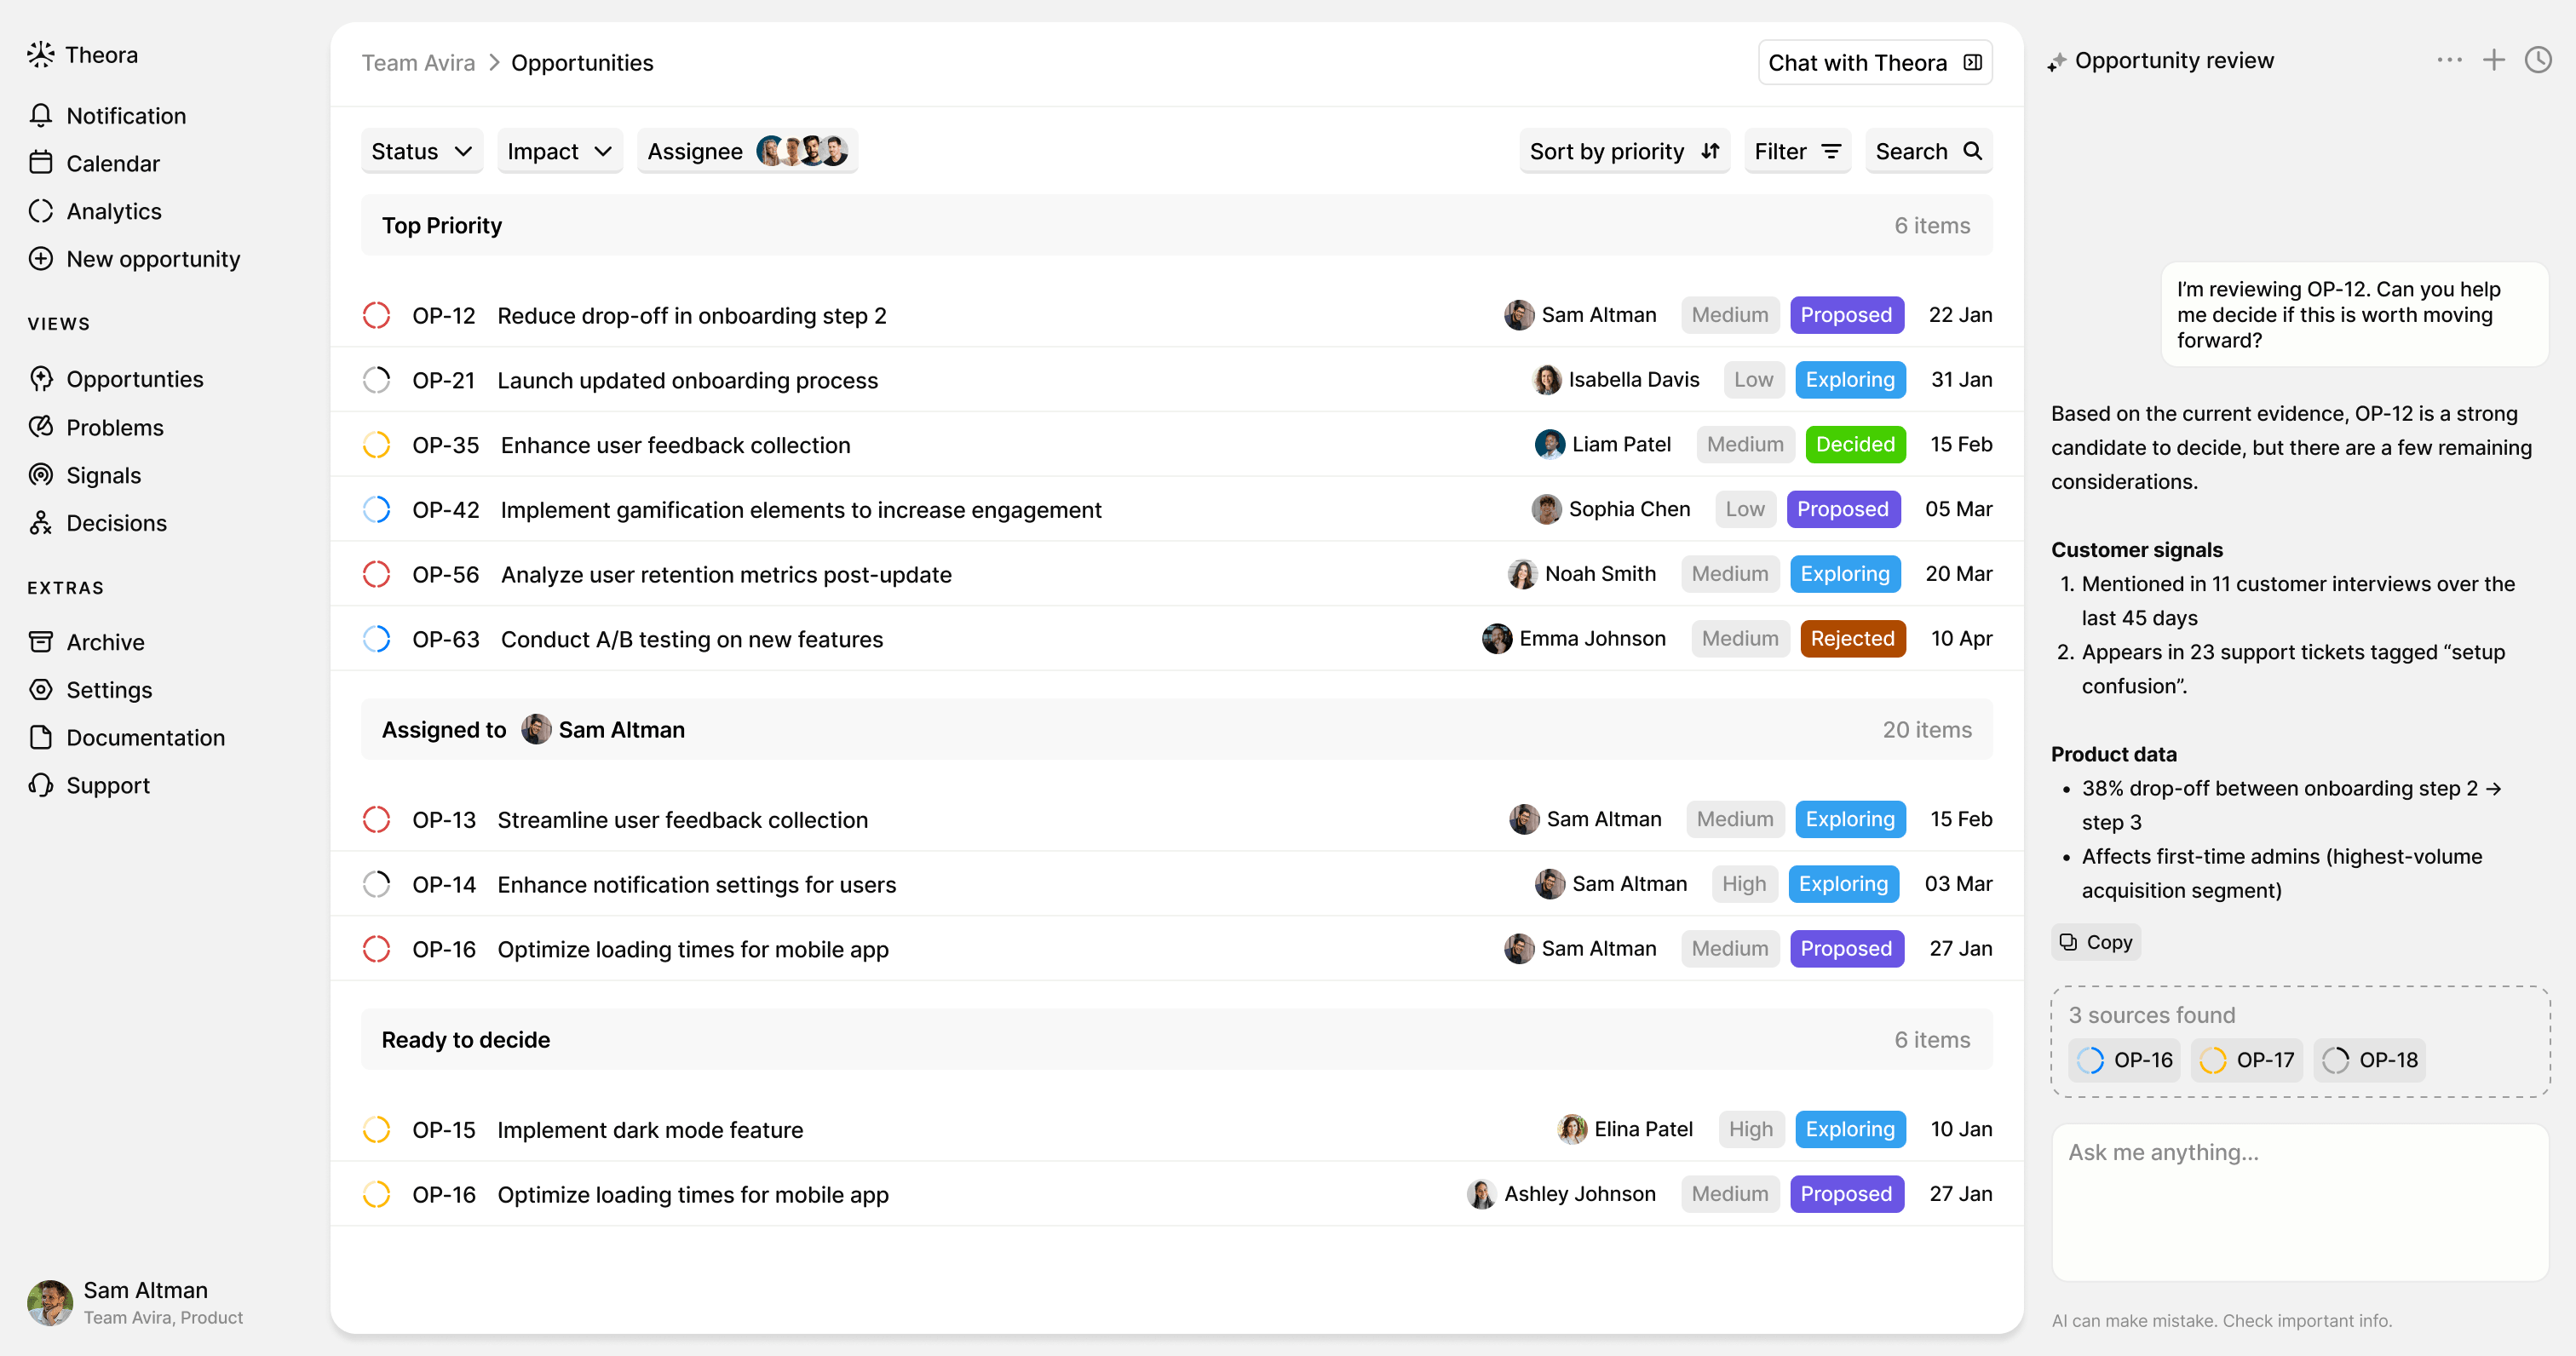
Task: Toggle completion circle on OP-12
Action: click(x=377, y=315)
